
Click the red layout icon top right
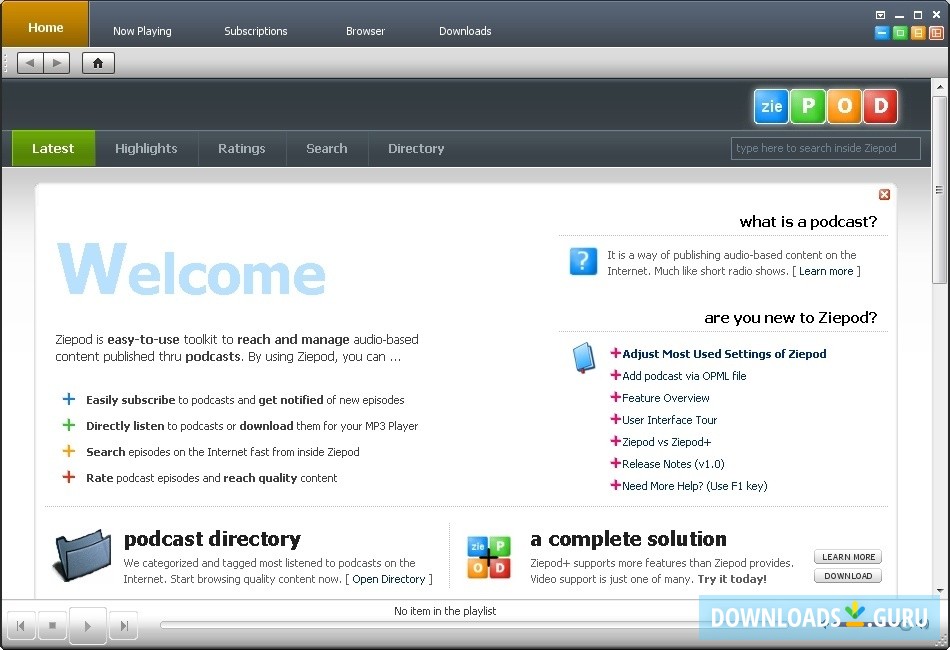click(x=936, y=33)
